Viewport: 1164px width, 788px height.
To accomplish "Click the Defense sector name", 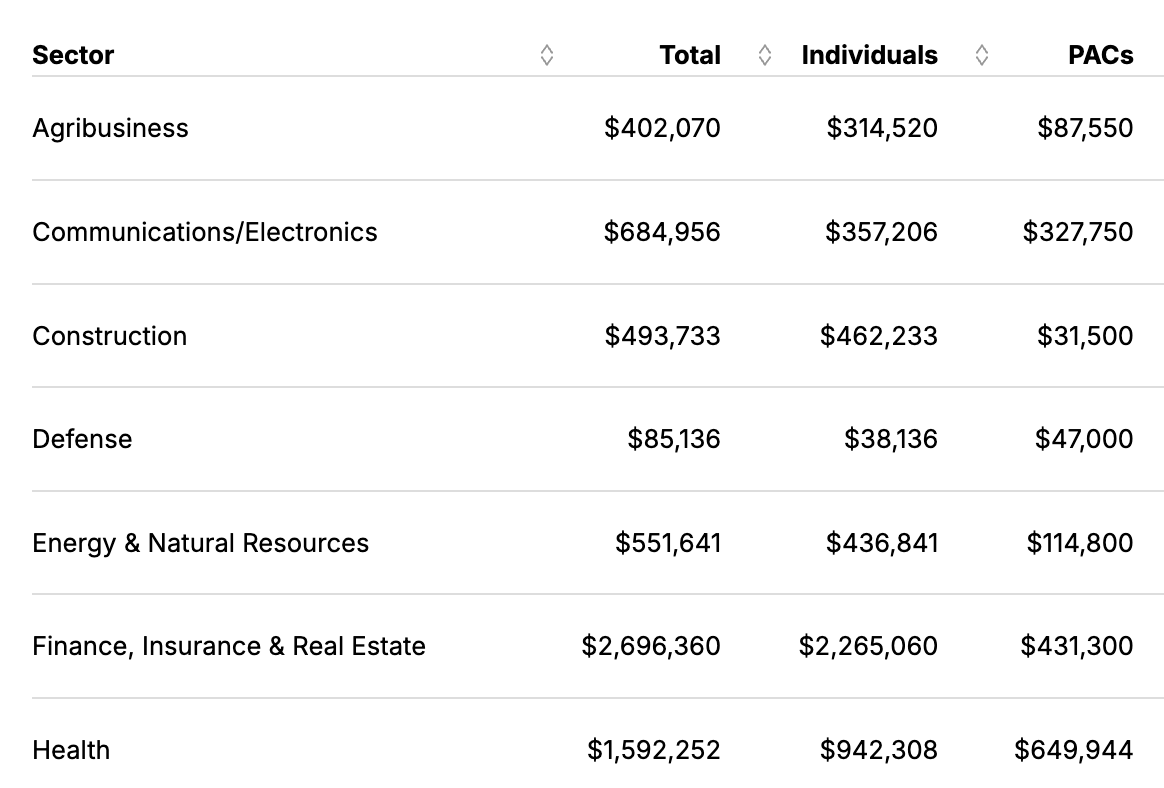I will point(82,439).
